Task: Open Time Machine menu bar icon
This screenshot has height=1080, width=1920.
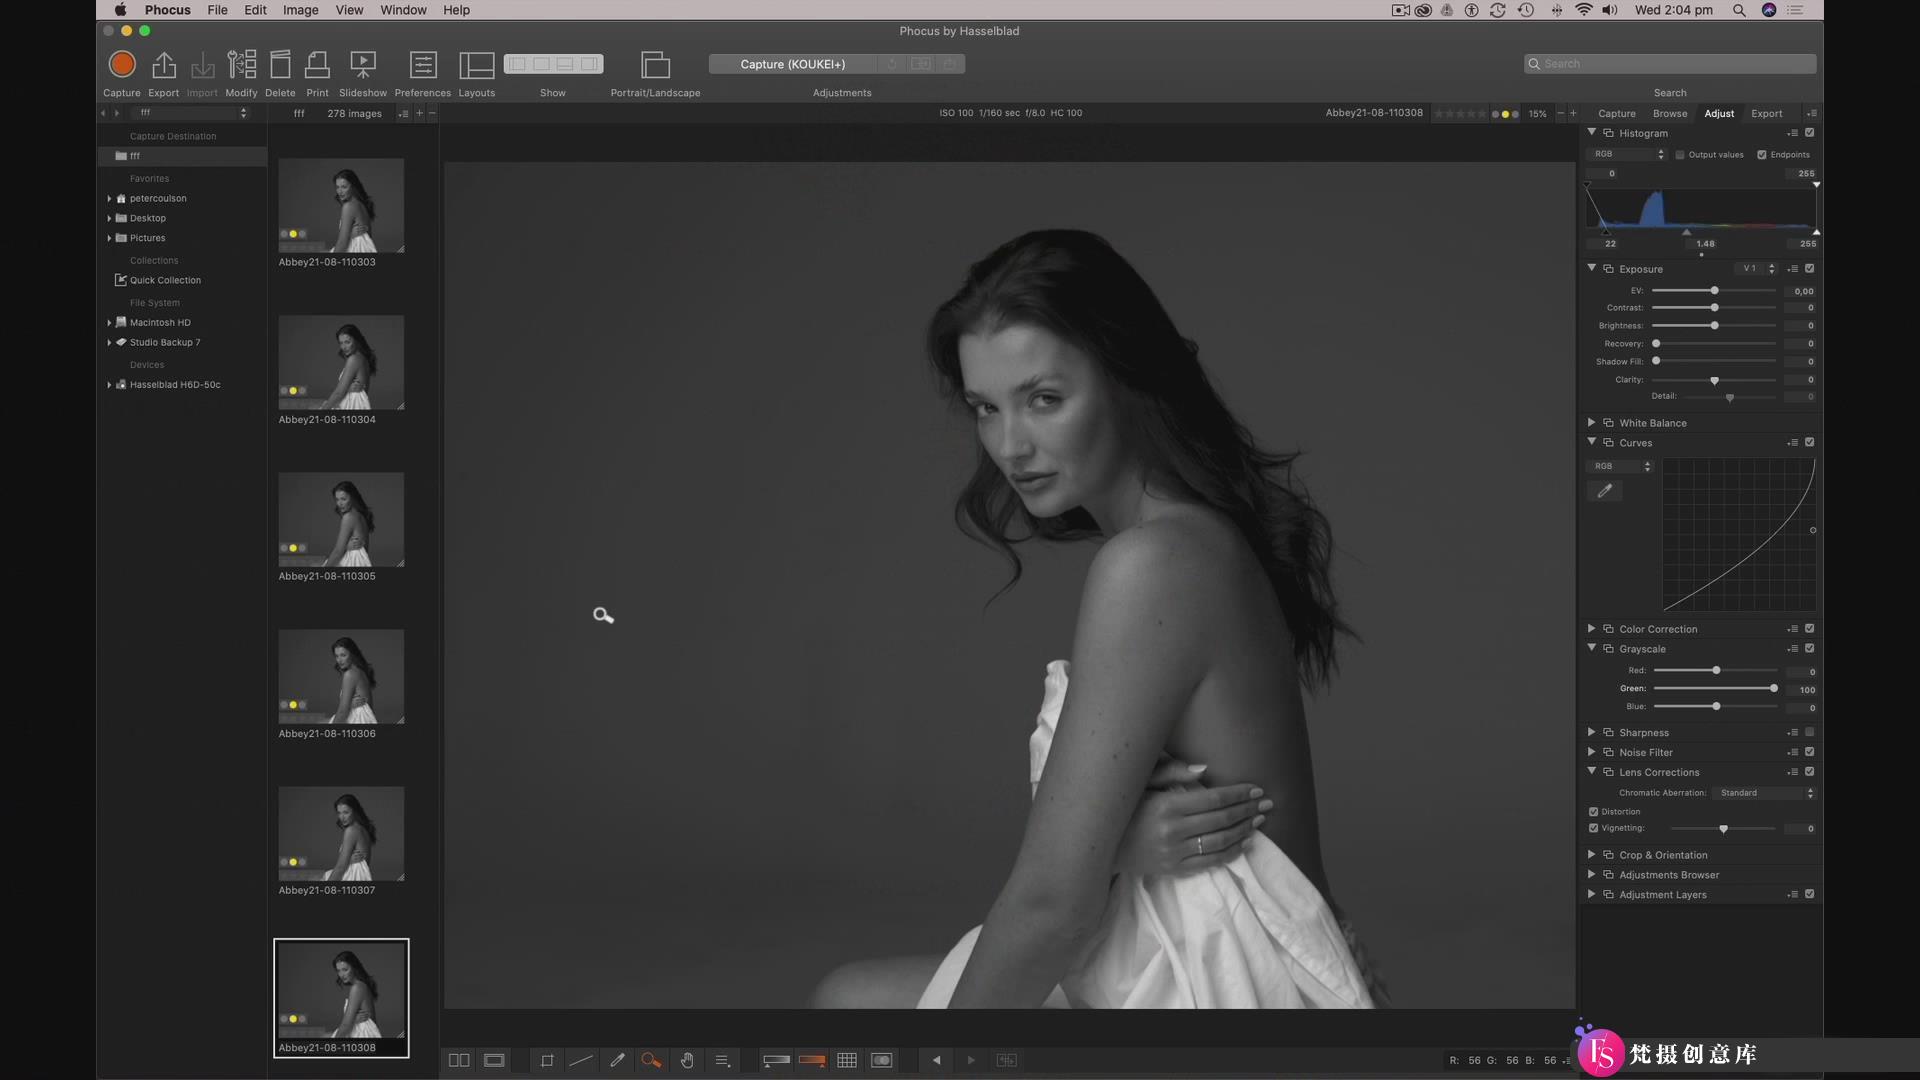Action: 1526,10
